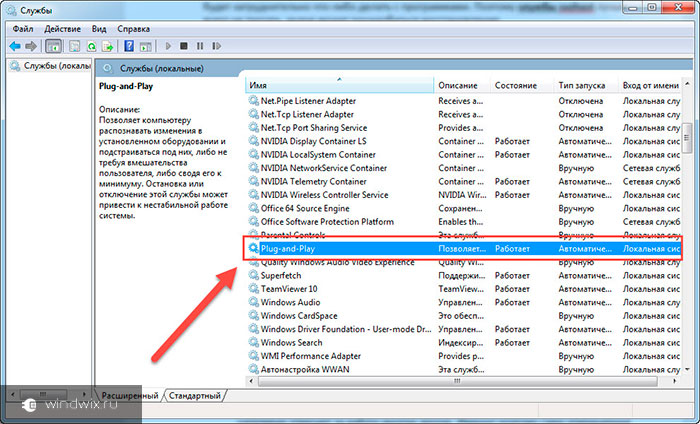Screen dimensions: 700x424
Task: Switch to the Расширенный tab
Action: click(x=129, y=396)
